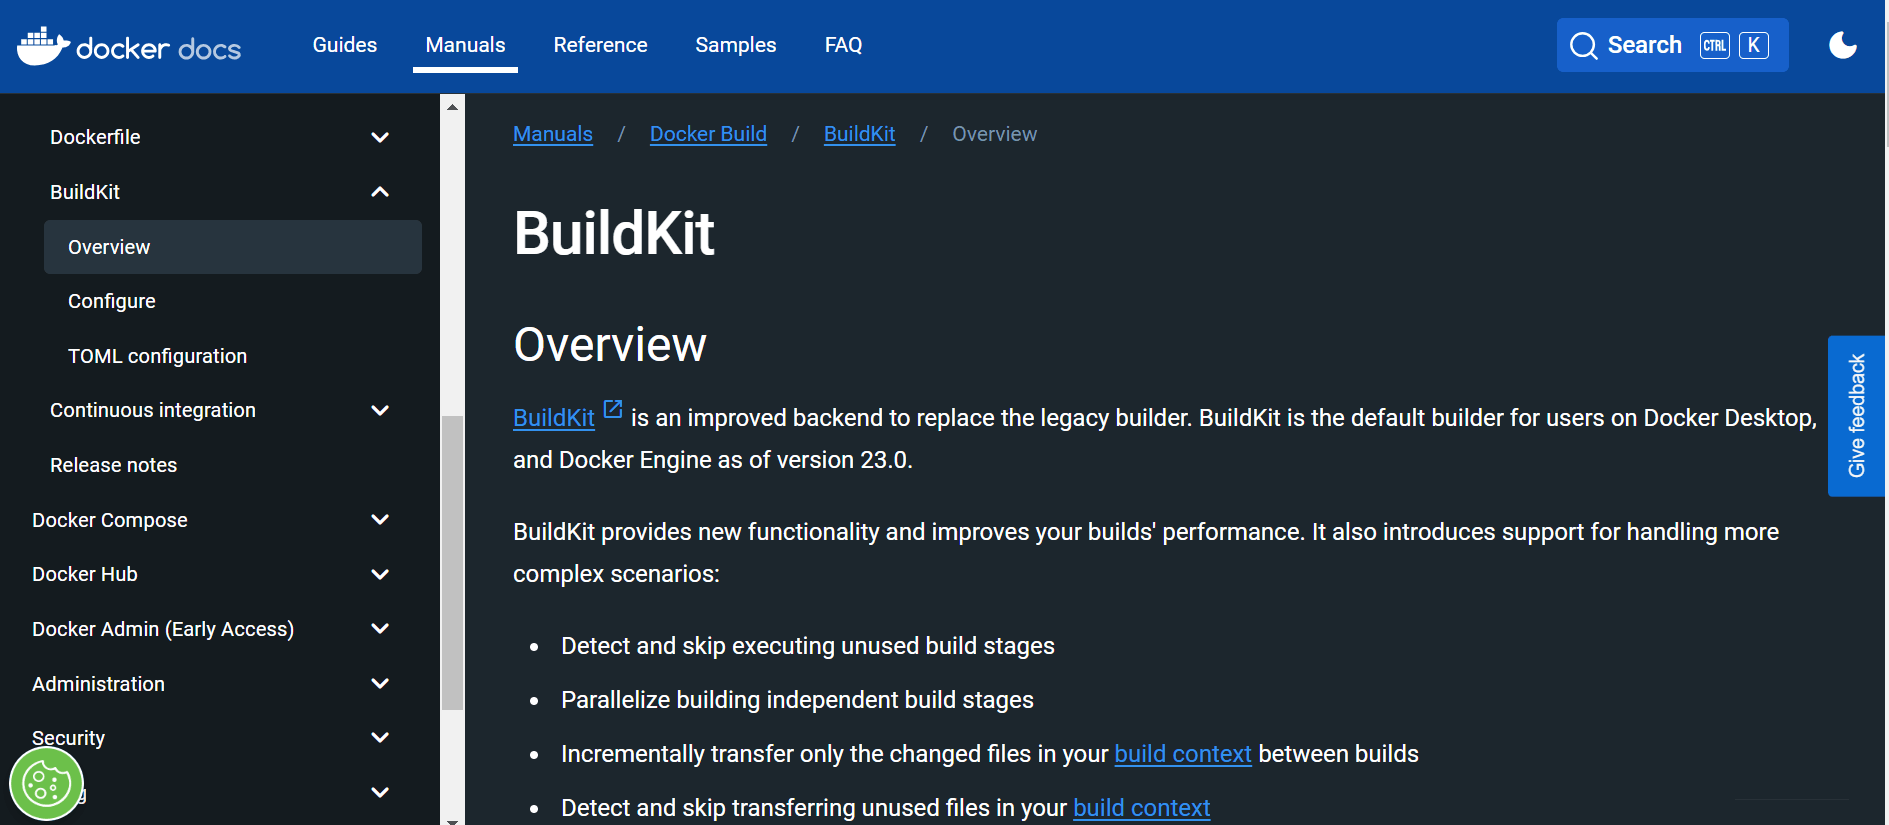Expand the Docker Compose section chevron
This screenshot has width=1889, height=825.
point(380,519)
